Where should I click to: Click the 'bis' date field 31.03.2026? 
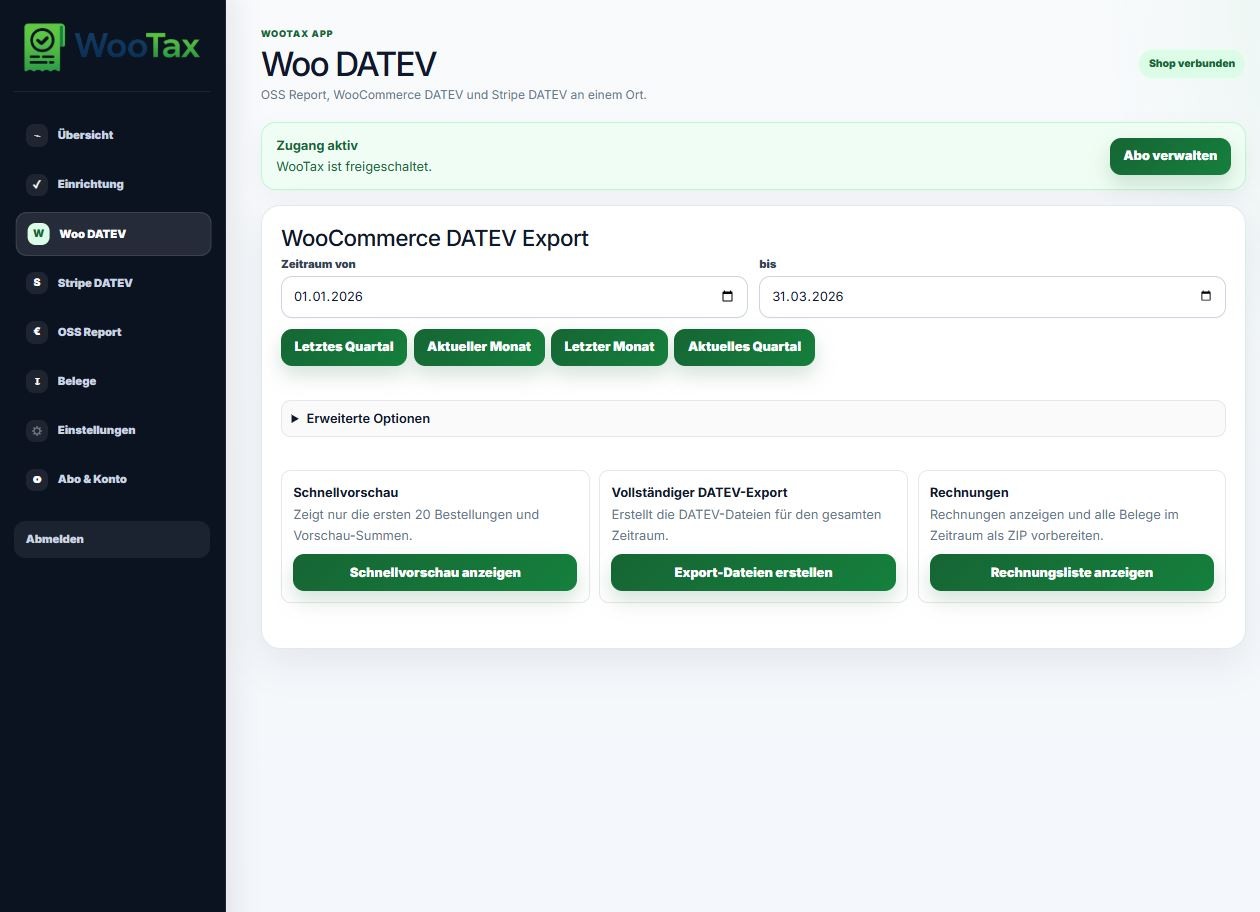[992, 297]
